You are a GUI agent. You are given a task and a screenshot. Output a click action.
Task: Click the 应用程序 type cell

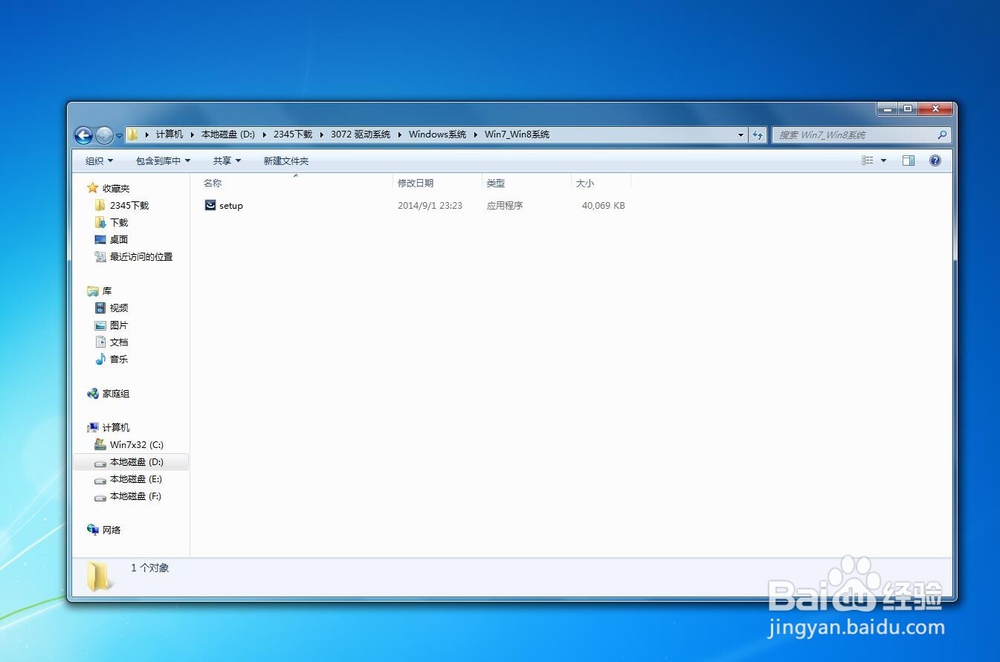click(x=504, y=205)
